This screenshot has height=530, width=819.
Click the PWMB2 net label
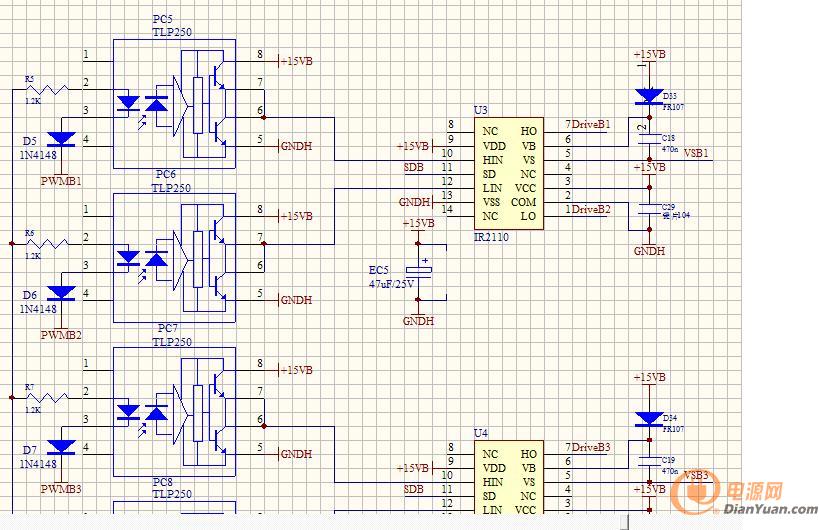pos(61,335)
